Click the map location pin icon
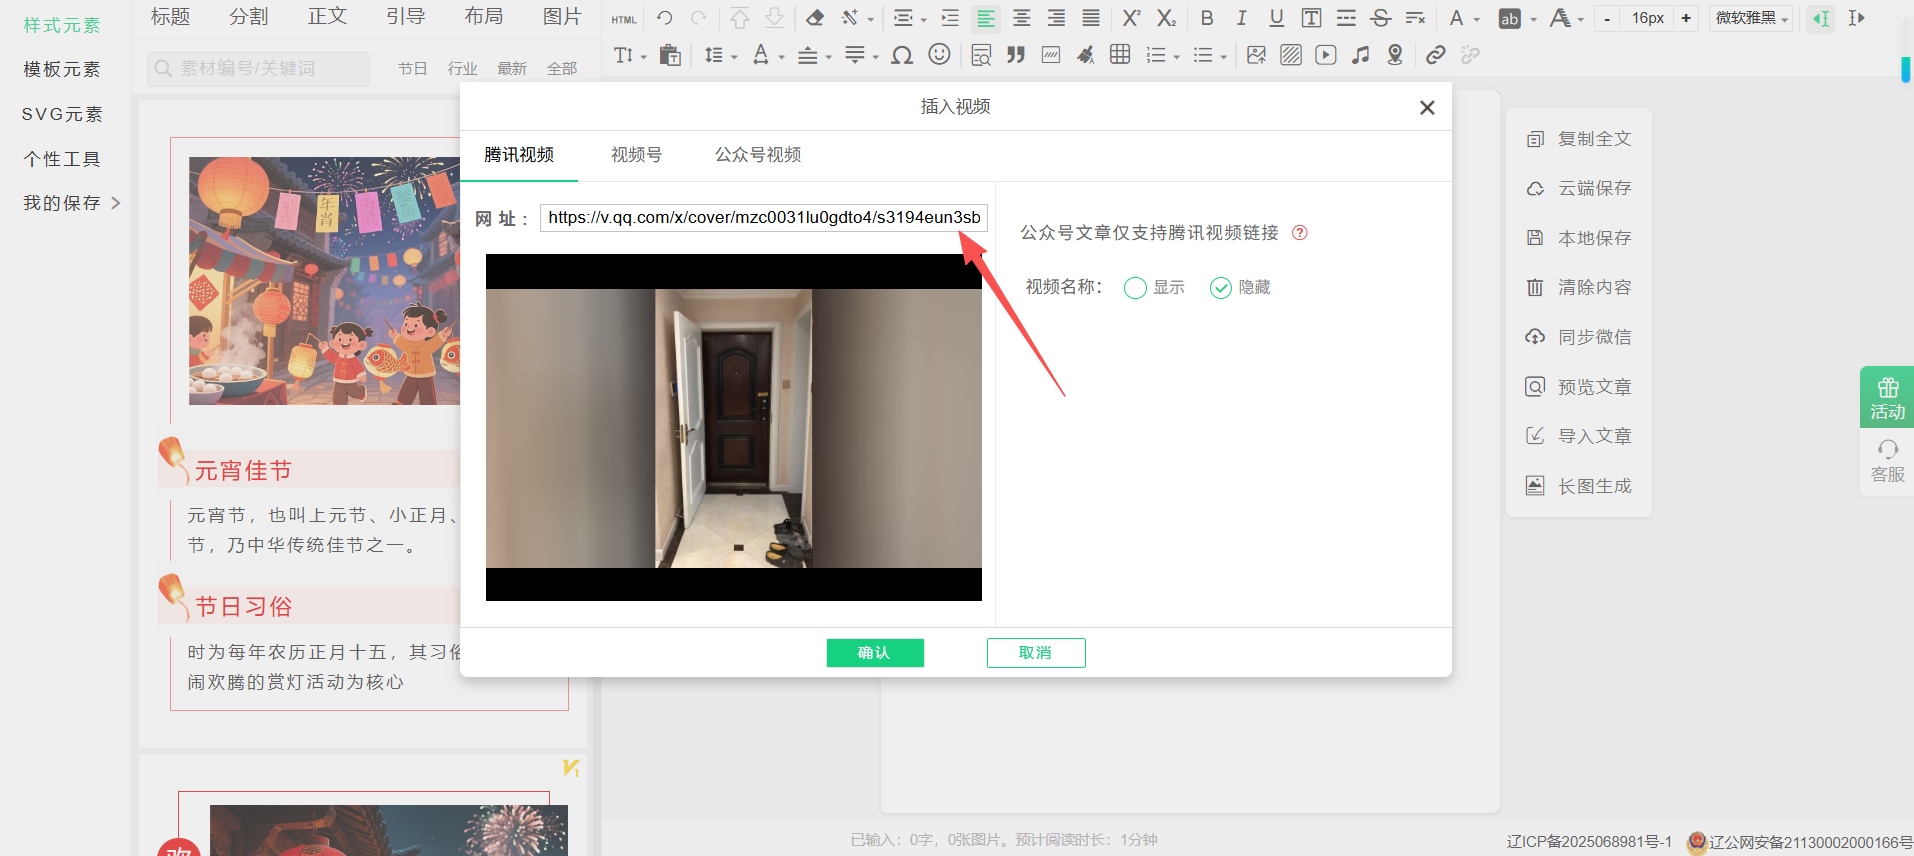 coord(1395,55)
